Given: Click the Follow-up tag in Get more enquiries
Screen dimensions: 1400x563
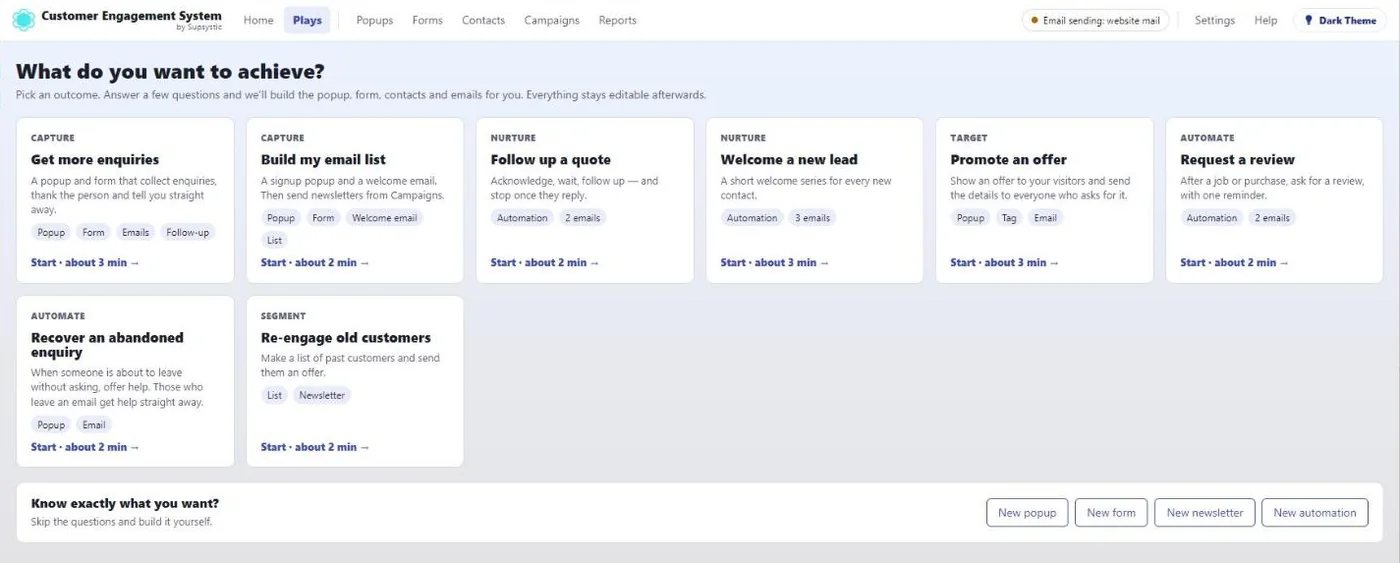Looking at the screenshot, I should click(x=187, y=232).
